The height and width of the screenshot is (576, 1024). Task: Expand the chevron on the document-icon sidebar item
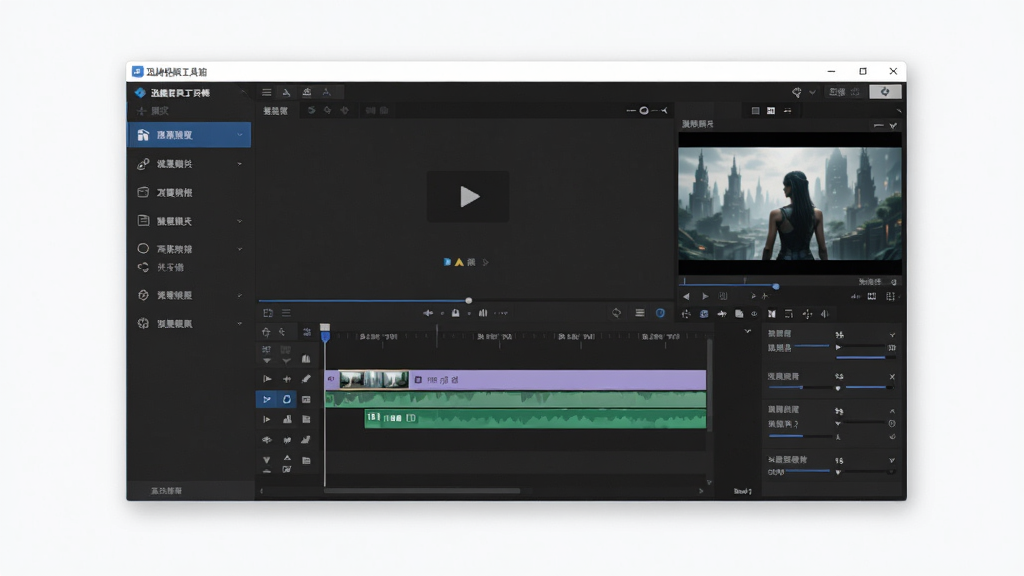(240, 221)
